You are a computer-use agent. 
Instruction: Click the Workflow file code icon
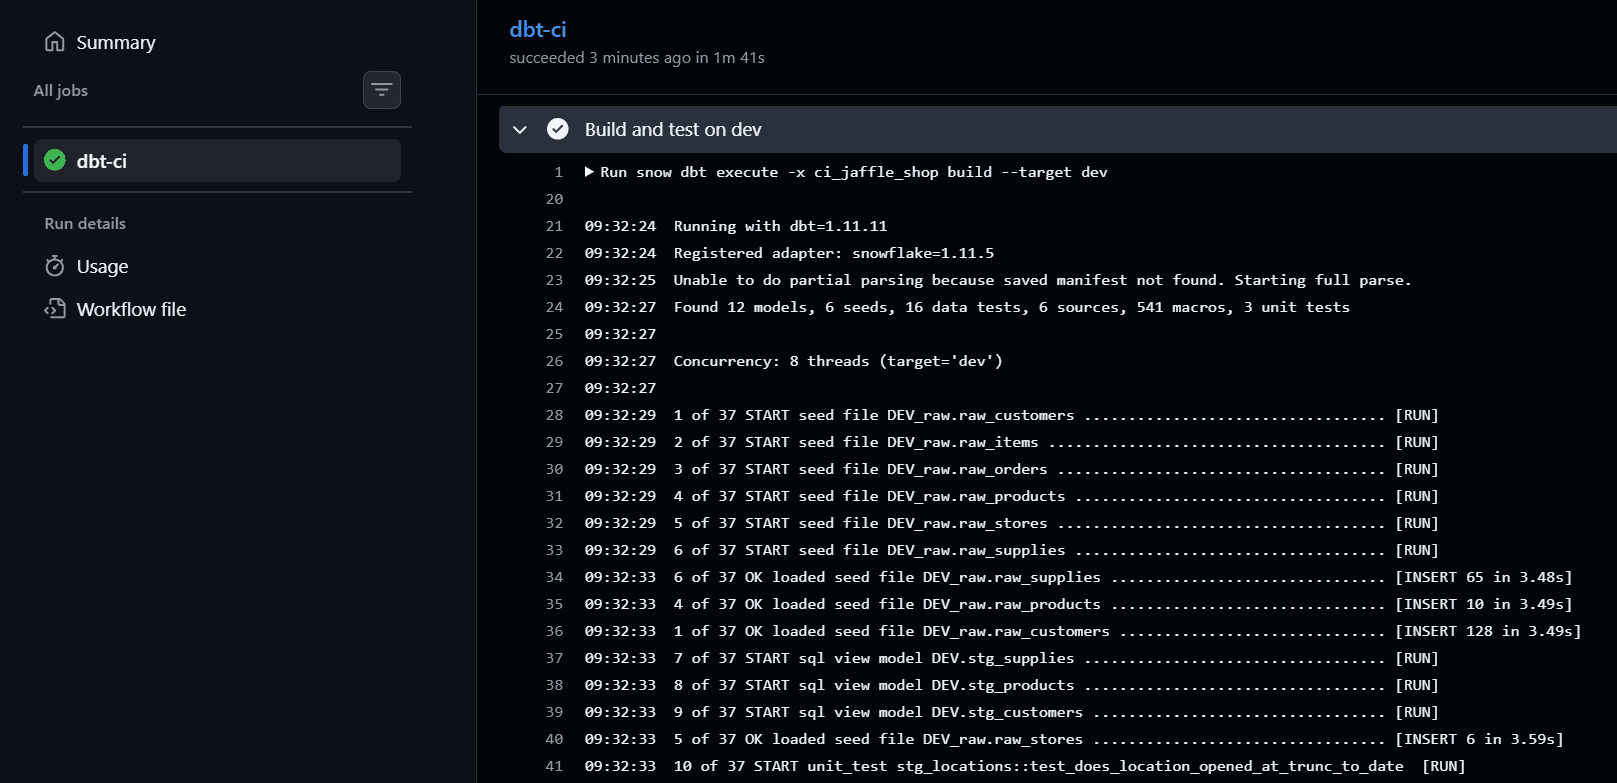click(x=55, y=309)
